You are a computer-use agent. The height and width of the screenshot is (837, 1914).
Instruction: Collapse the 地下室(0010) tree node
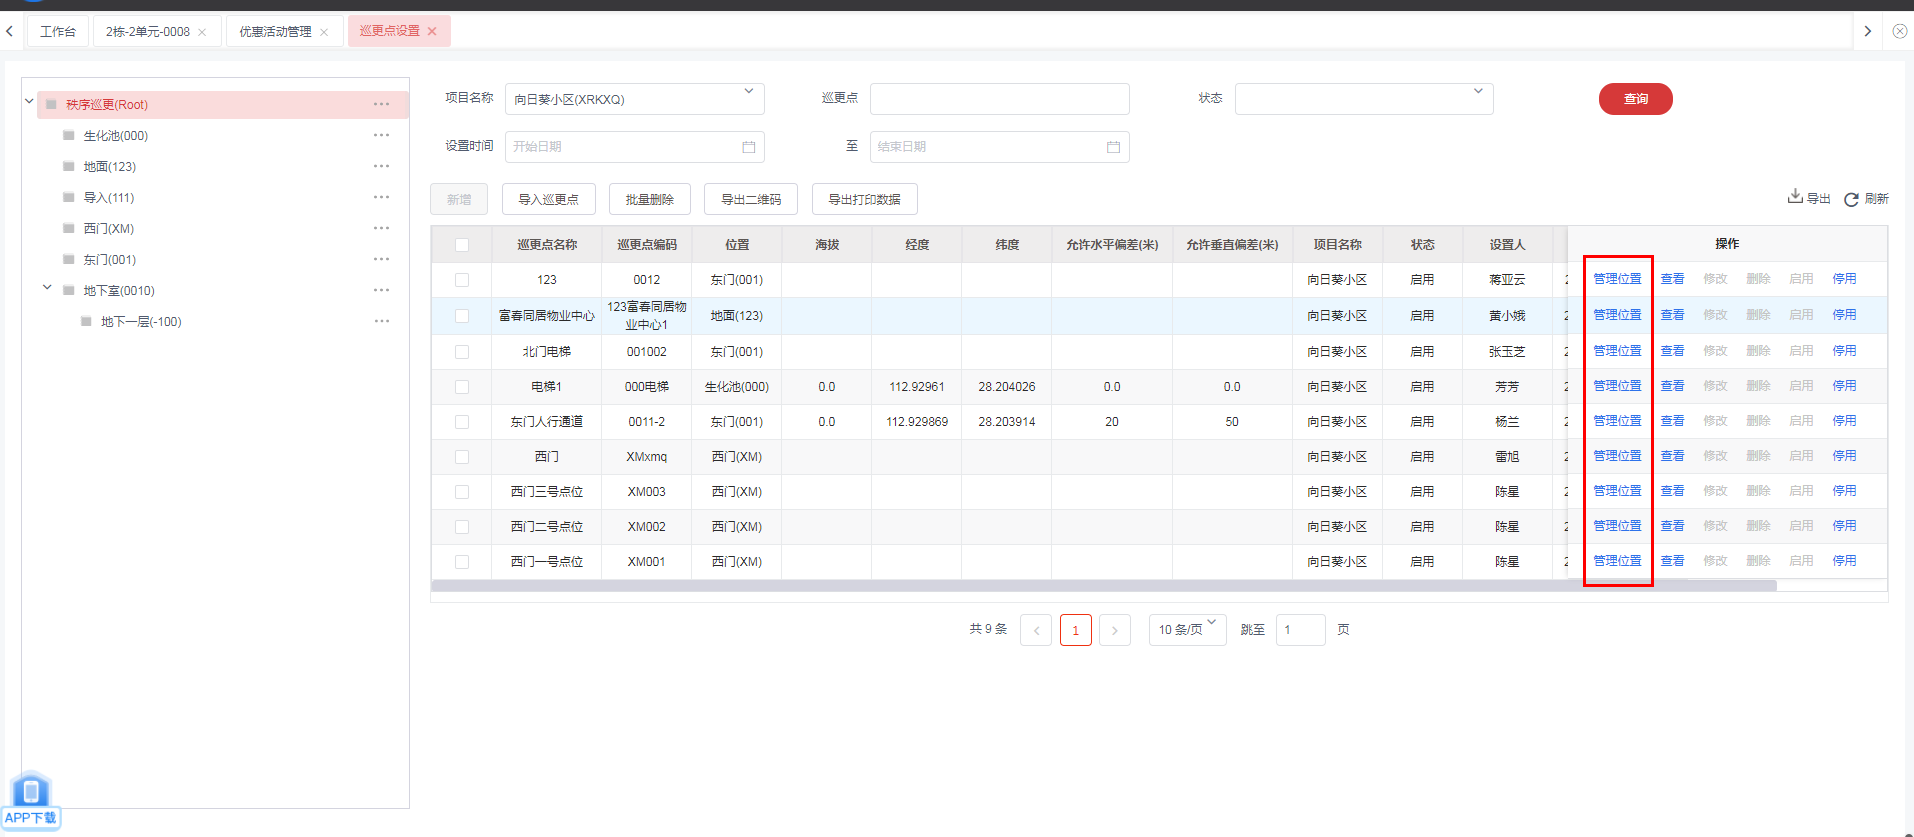pyautogui.click(x=47, y=289)
